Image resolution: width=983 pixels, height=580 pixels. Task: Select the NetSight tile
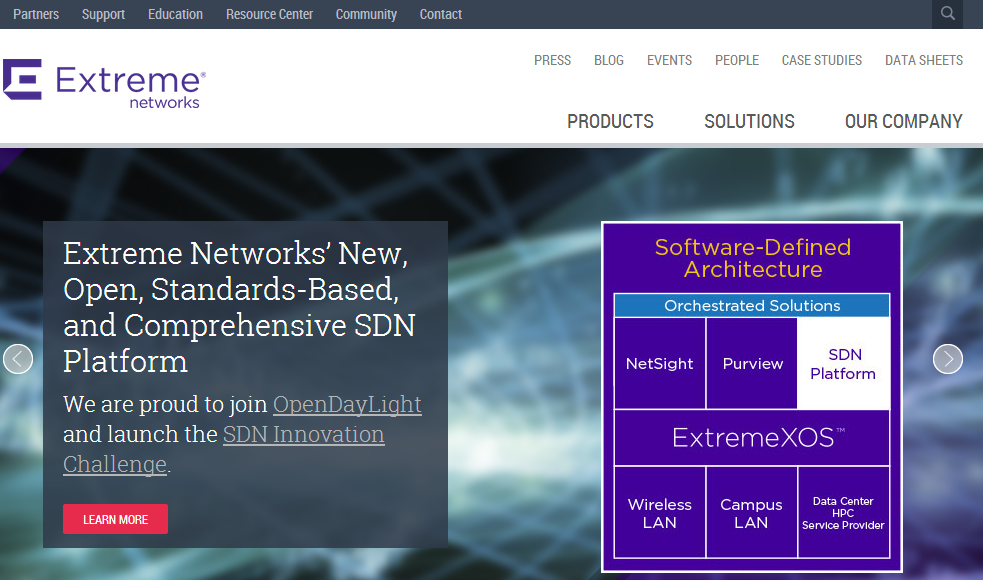click(x=660, y=364)
